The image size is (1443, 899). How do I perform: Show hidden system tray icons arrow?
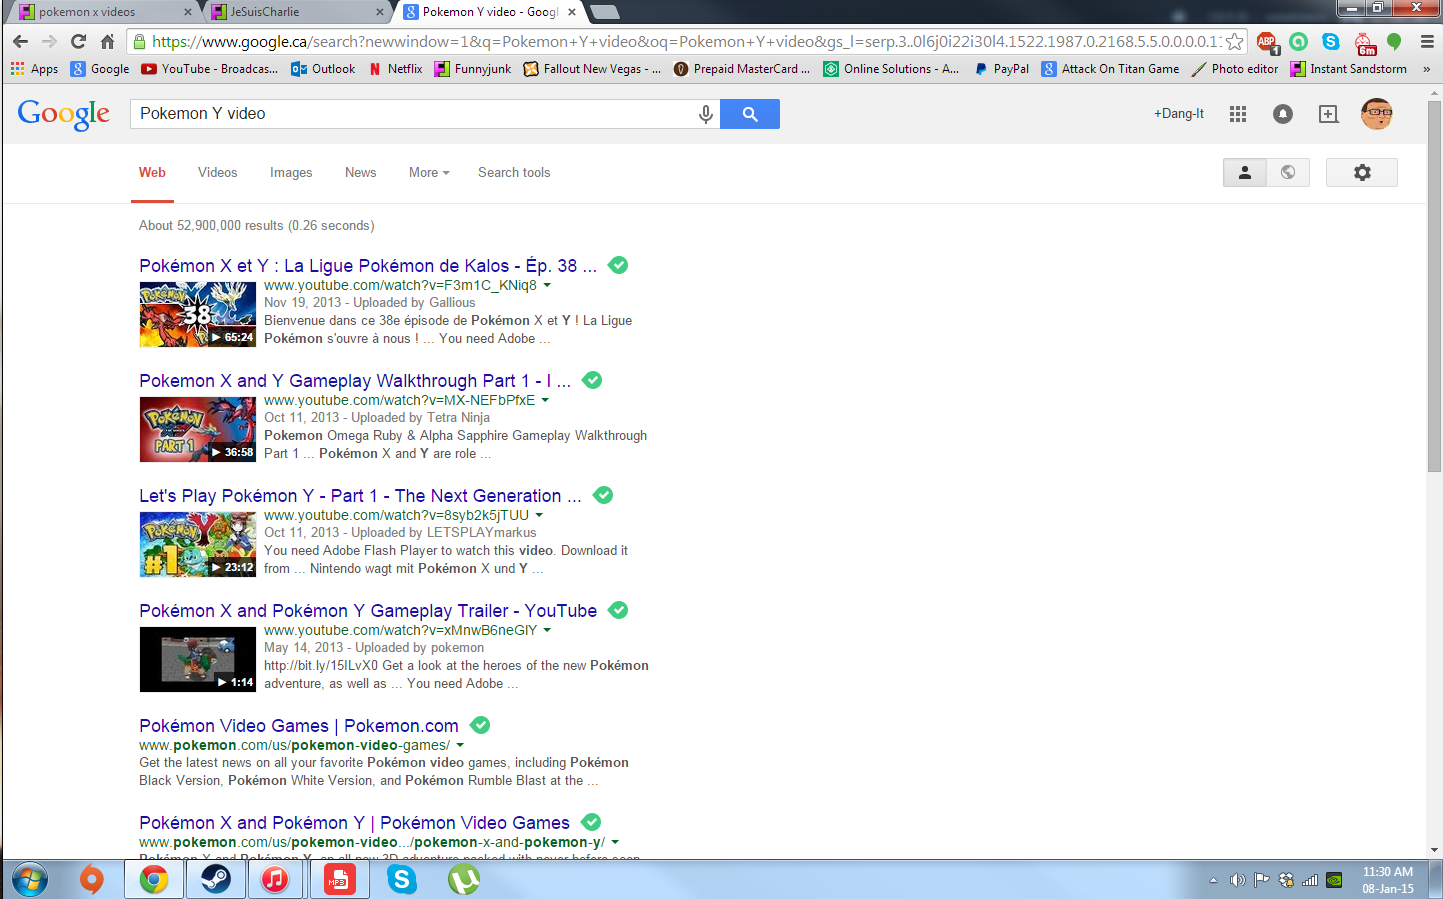1213,880
